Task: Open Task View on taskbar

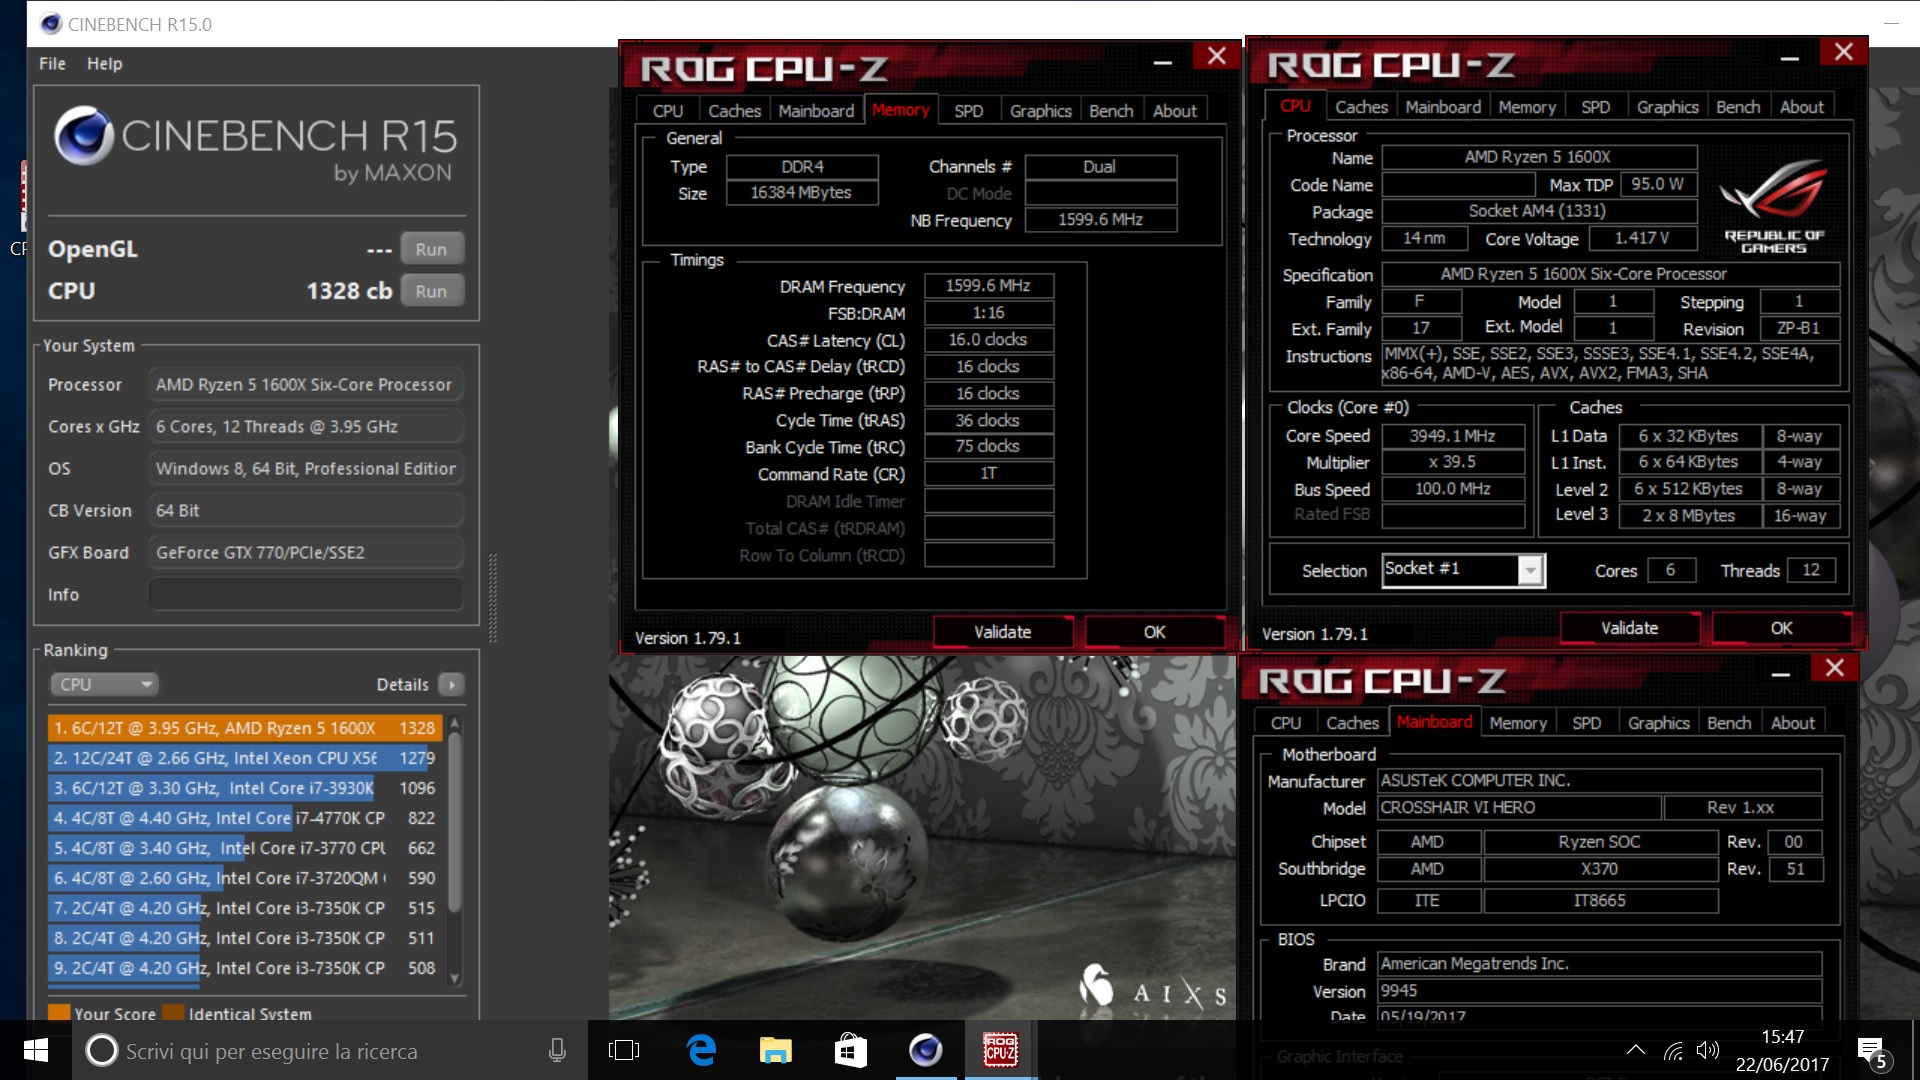Action: [624, 1050]
